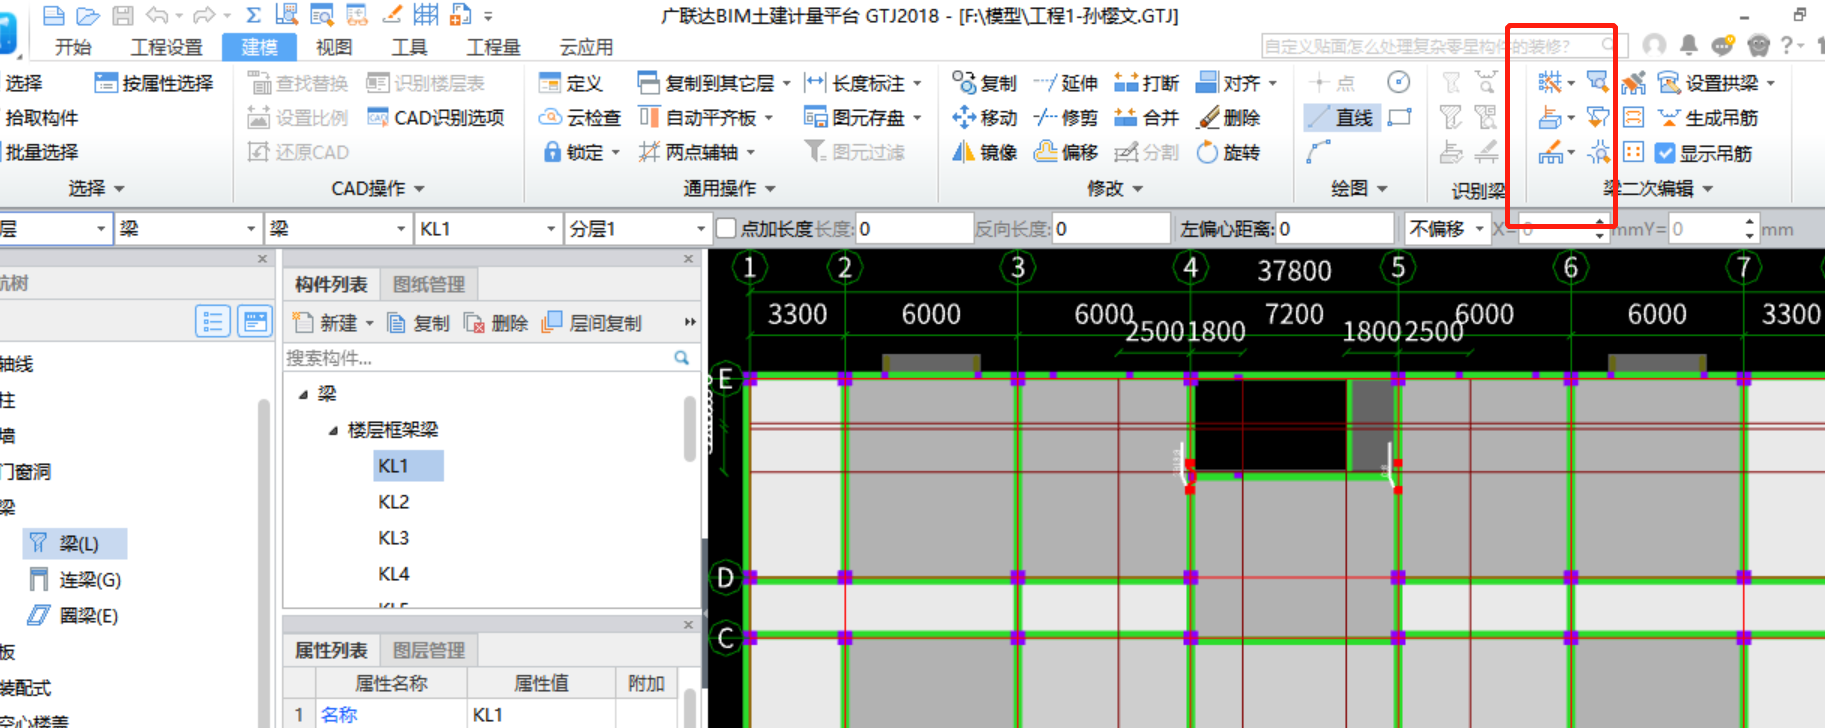Image resolution: width=1825 pixels, height=728 pixels.
Task: Click the 批量选择 button
Action: click(x=41, y=152)
